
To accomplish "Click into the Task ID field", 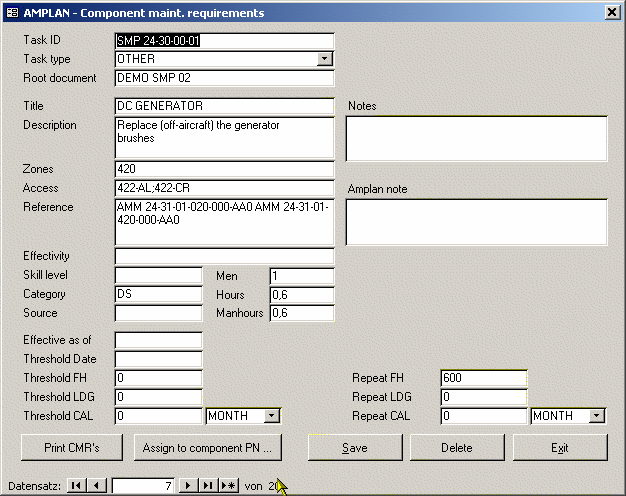I will pos(224,41).
